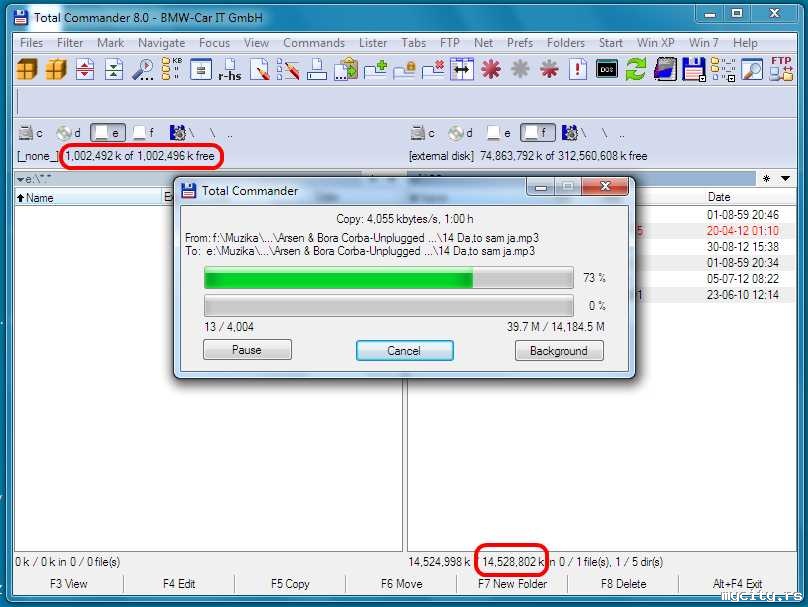Open the DOS command prompt icon

pyautogui.click(x=607, y=69)
